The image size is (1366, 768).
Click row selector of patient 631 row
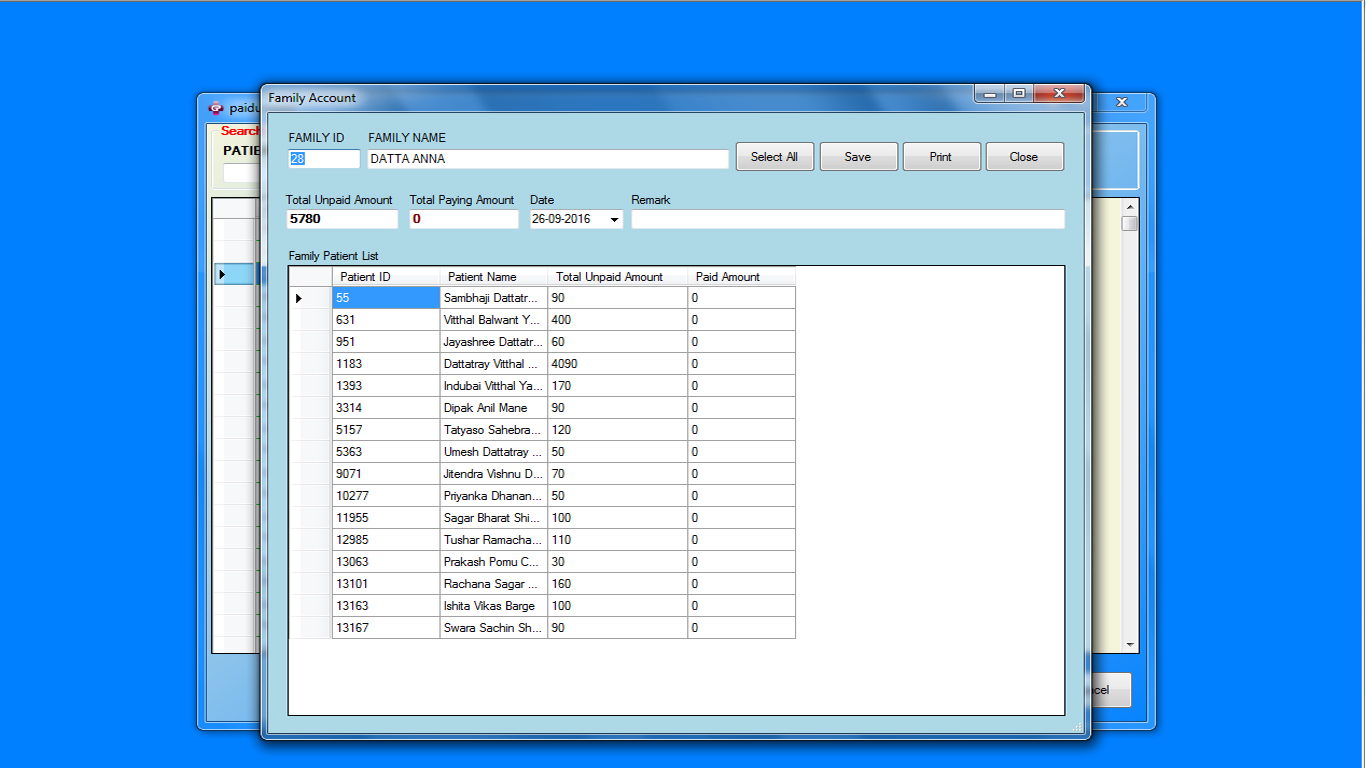tap(311, 320)
